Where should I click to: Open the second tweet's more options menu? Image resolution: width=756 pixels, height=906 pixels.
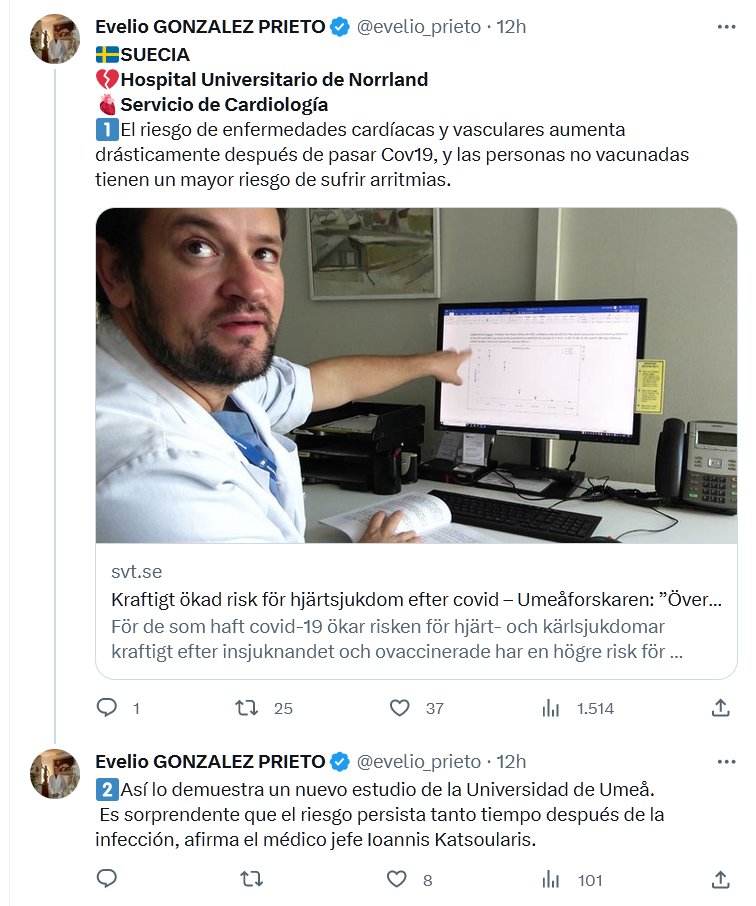click(x=727, y=761)
